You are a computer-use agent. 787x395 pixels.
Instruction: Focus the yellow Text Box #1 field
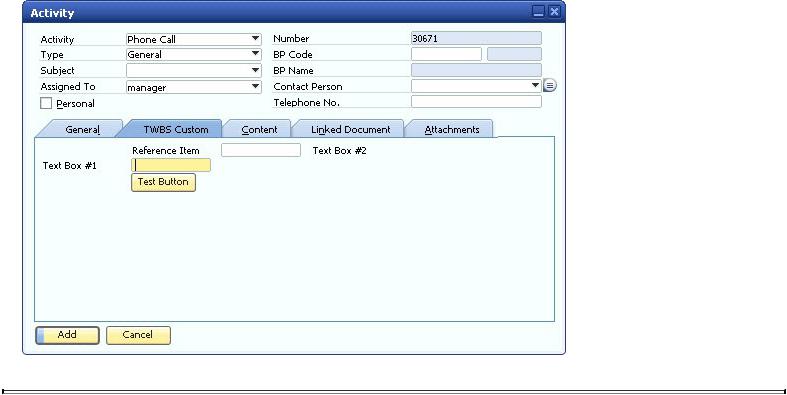(171, 165)
